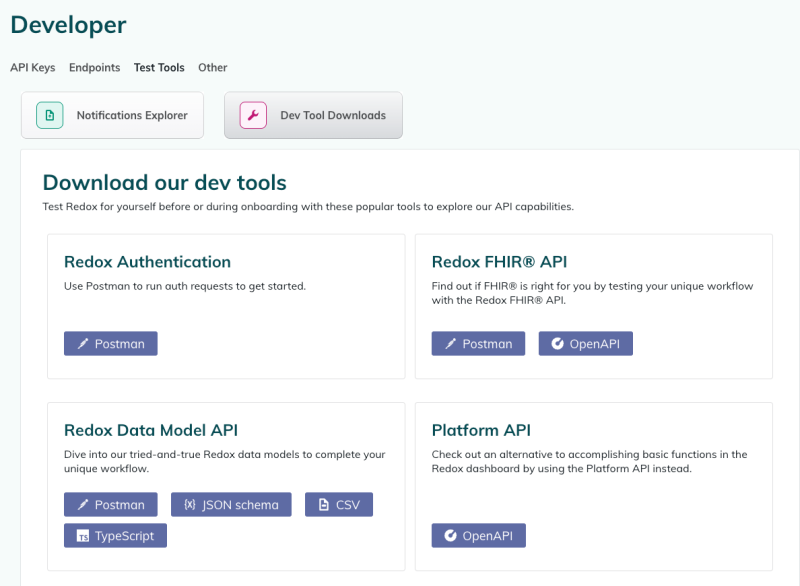Screen dimensions: 800x586
Task: Select the Test Tools tab
Action: [159, 67]
